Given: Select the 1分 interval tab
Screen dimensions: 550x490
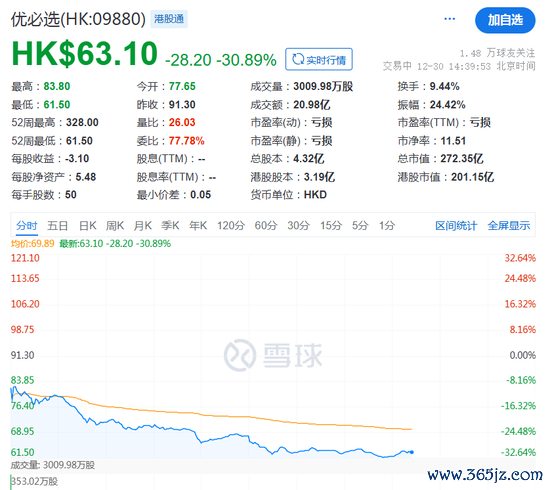Looking at the screenshot, I should coord(387,226).
